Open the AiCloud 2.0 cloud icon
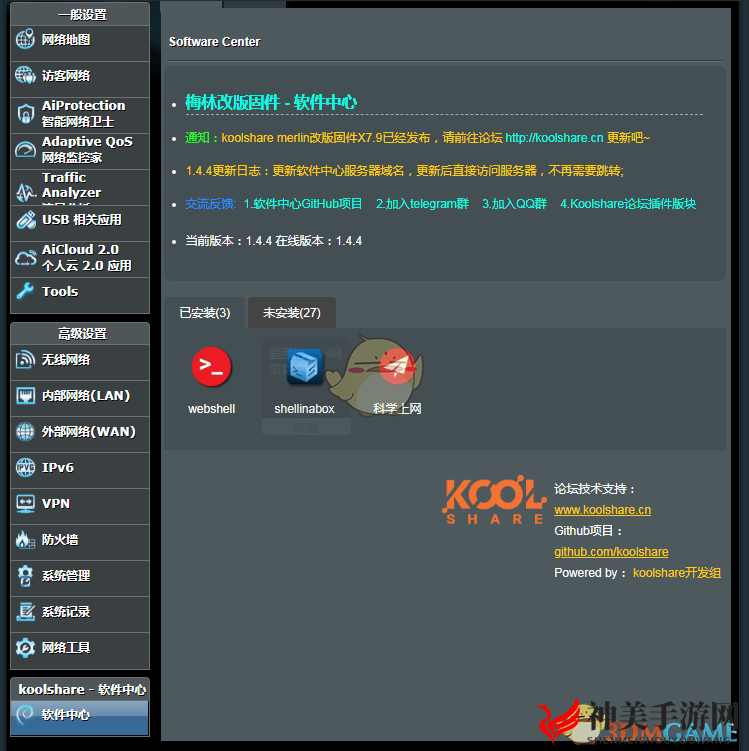749x751 pixels. pos(25,258)
